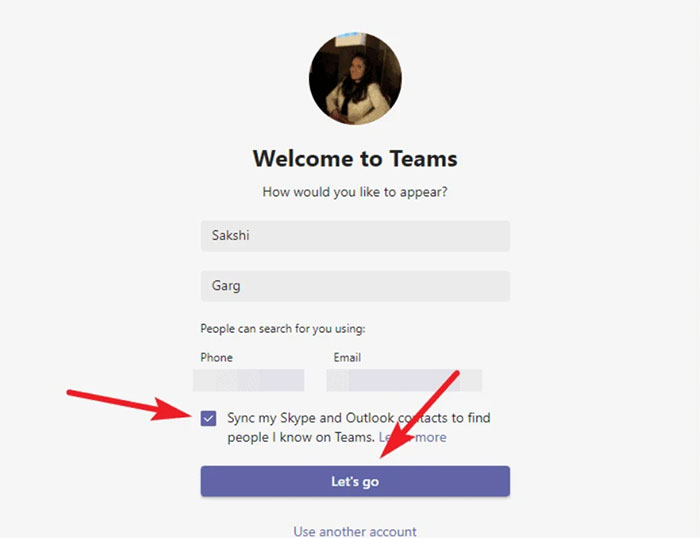
Task: Click the circular profile photo avatar
Action: pyautogui.click(x=355, y=78)
